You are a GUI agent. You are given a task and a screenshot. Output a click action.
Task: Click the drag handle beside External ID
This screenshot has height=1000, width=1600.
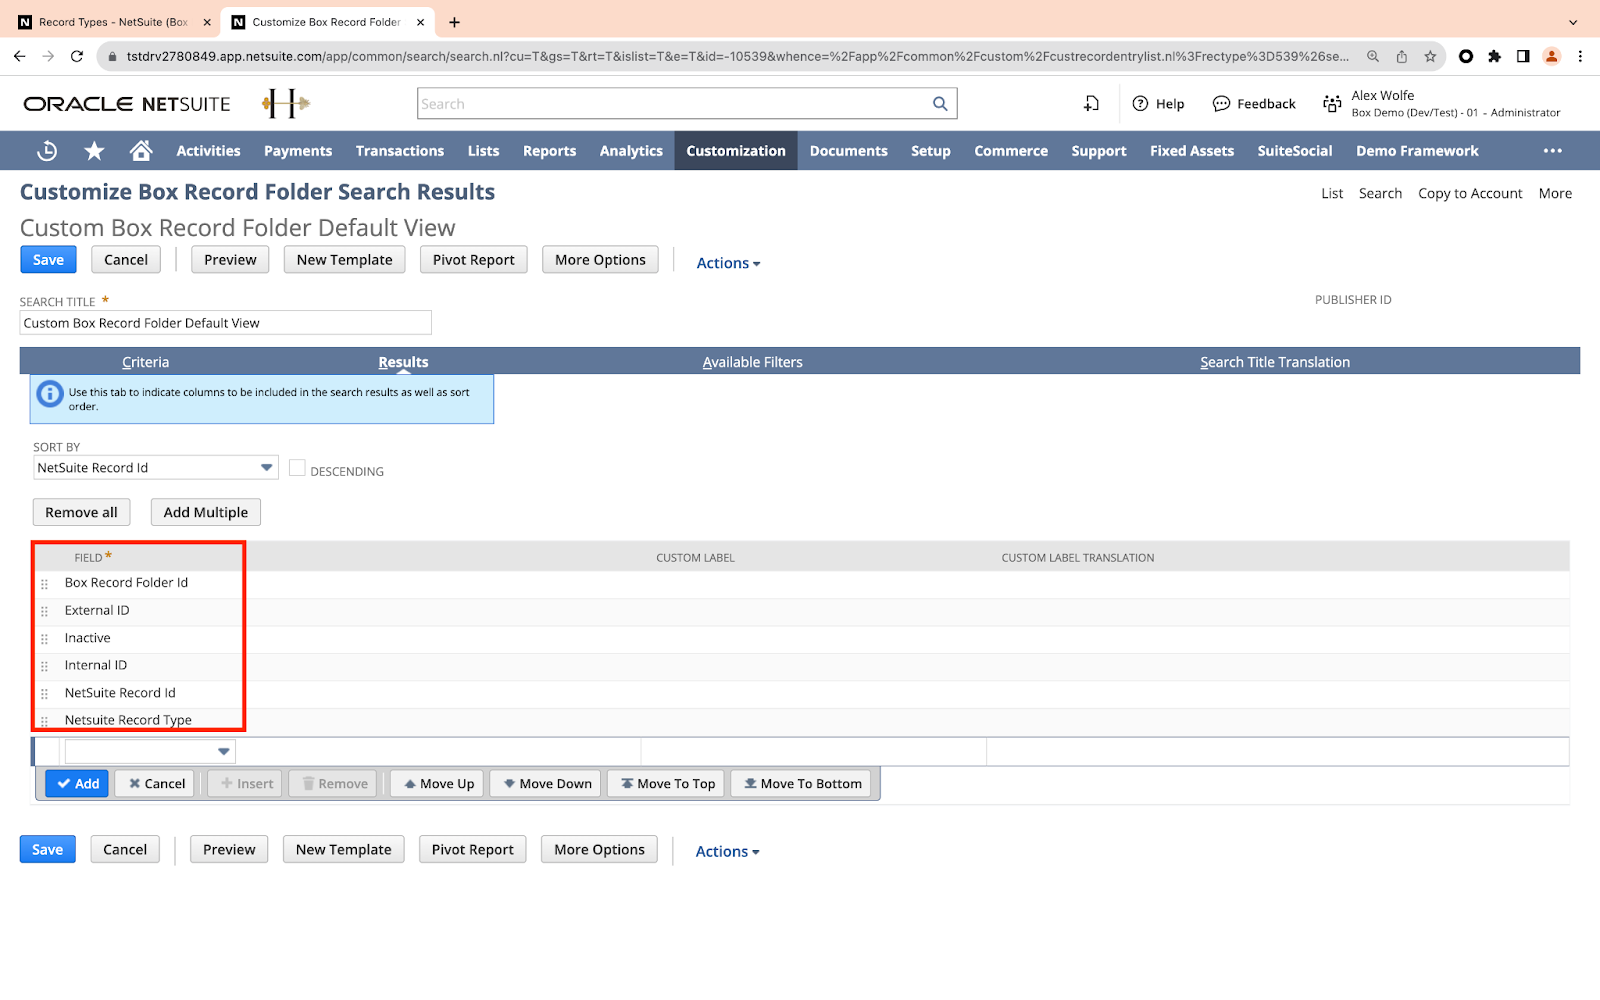pyautogui.click(x=44, y=611)
